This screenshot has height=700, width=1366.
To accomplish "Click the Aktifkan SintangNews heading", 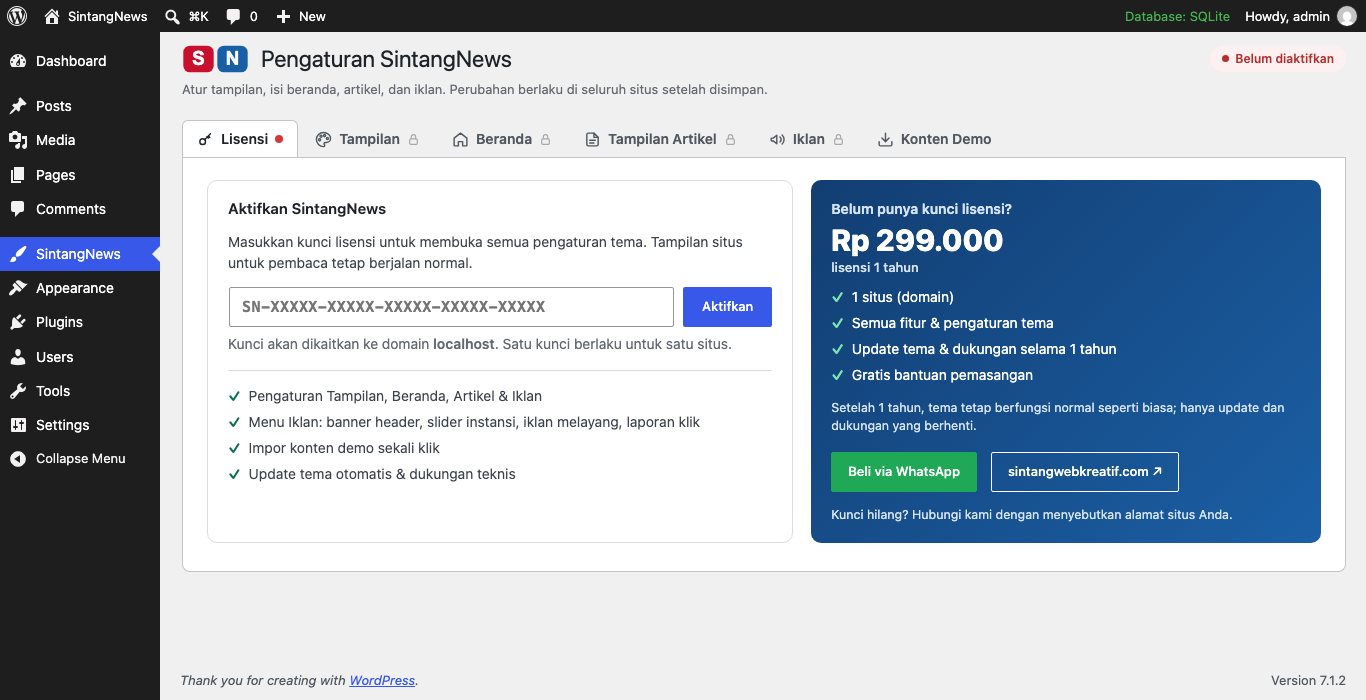I will pyautogui.click(x=307, y=209).
